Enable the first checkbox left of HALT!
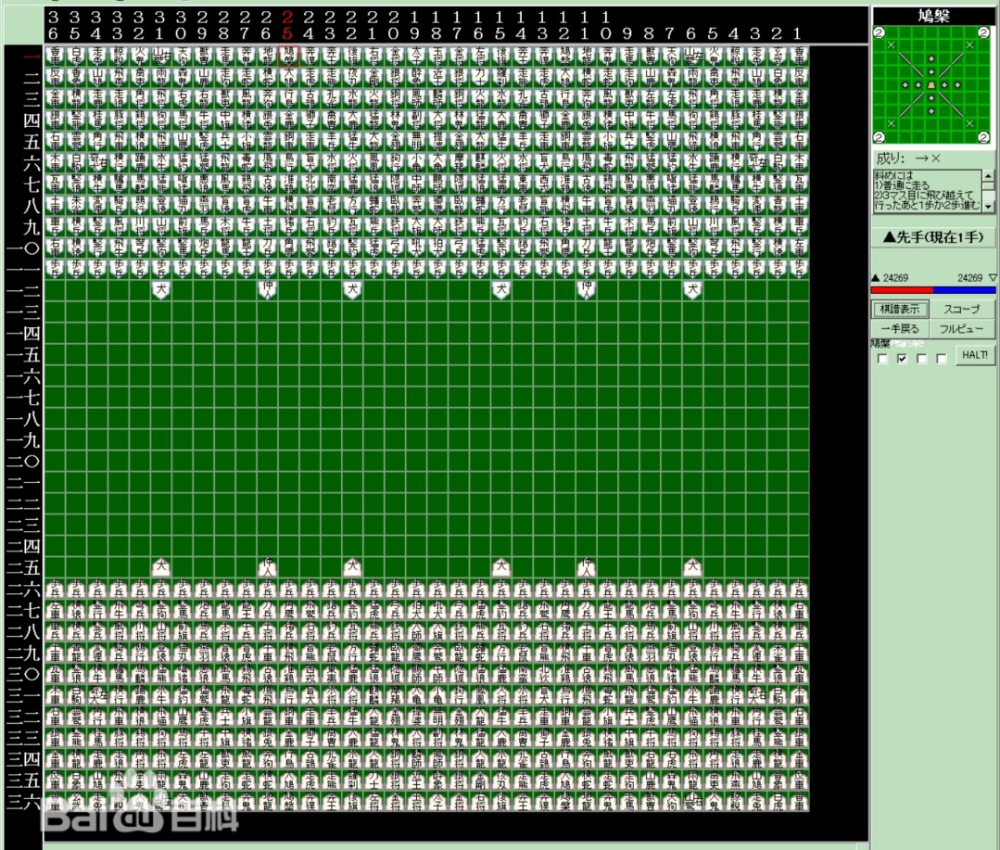 click(882, 359)
